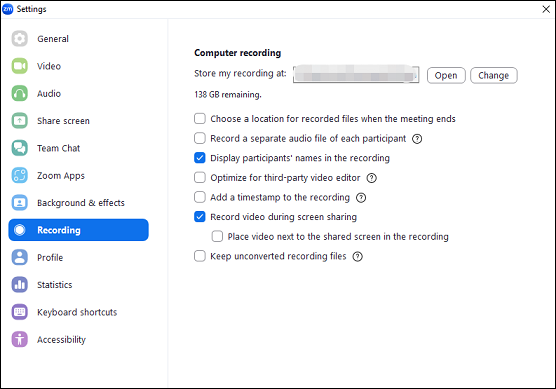Switch to Accessibility settings
The image size is (556, 389).
point(78,339)
